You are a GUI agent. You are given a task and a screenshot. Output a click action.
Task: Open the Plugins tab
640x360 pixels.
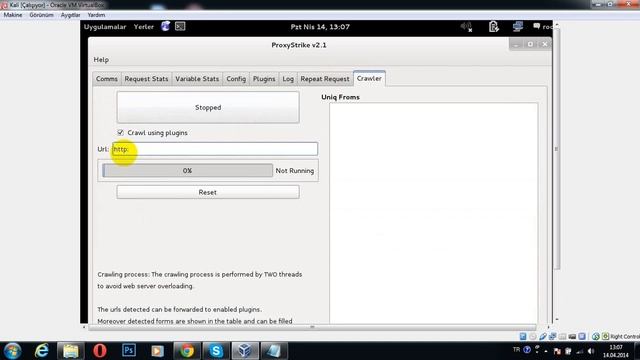coord(264,79)
